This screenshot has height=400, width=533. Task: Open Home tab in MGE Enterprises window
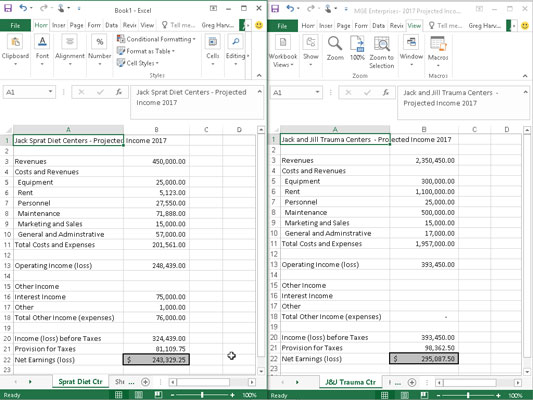[308, 25]
